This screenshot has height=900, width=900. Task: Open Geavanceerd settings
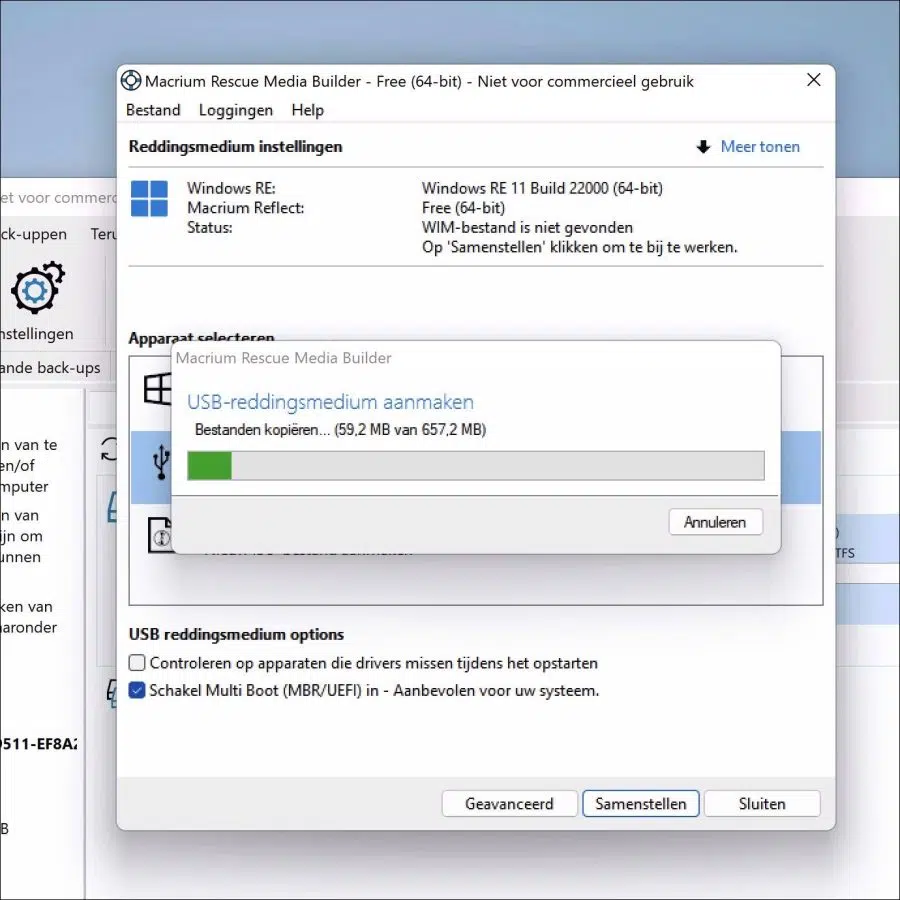coord(509,804)
